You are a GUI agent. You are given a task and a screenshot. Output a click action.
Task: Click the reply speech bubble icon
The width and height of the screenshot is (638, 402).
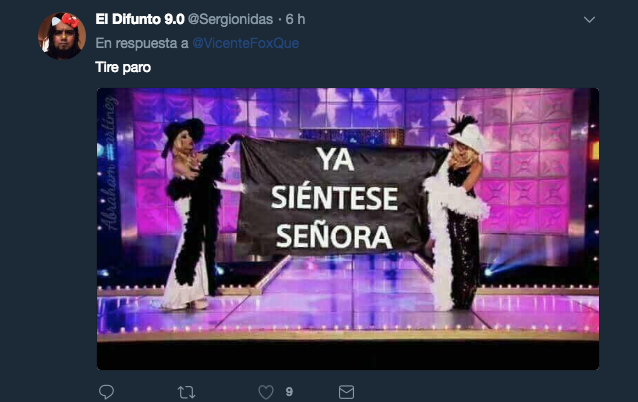click(106, 392)
